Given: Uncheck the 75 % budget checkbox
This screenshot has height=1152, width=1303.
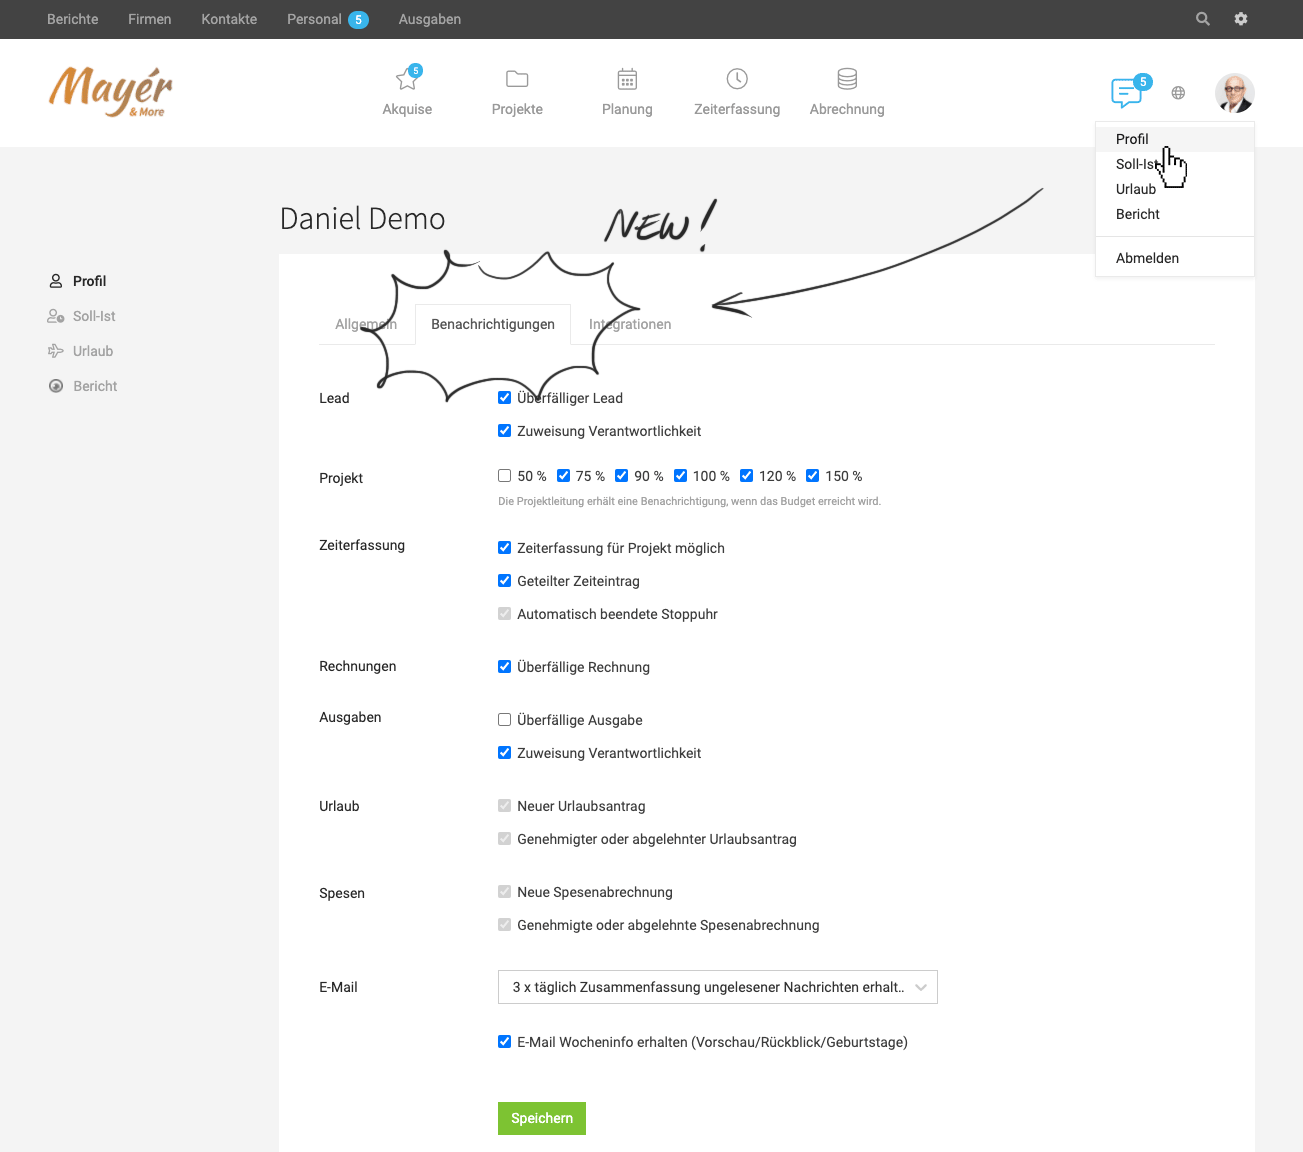Looking at the screenshot, I should (563, 476).
